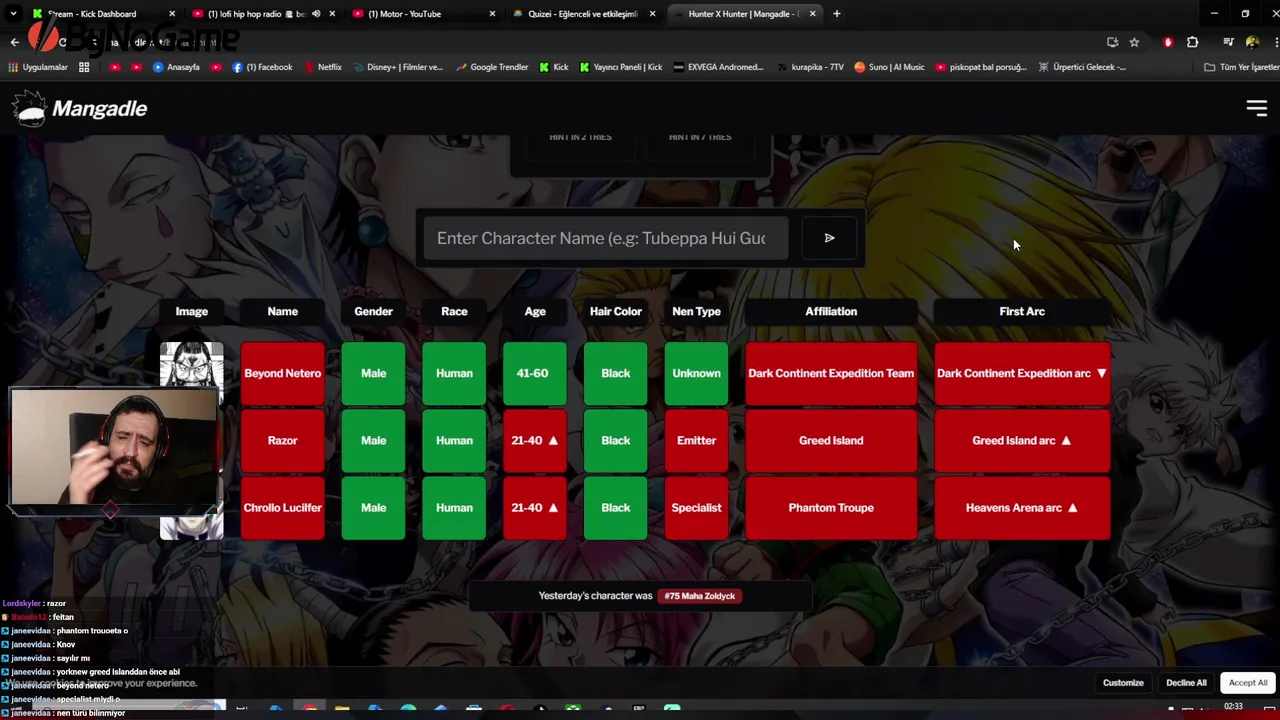Open the Anasayfa bookmark

coord(176,67)
